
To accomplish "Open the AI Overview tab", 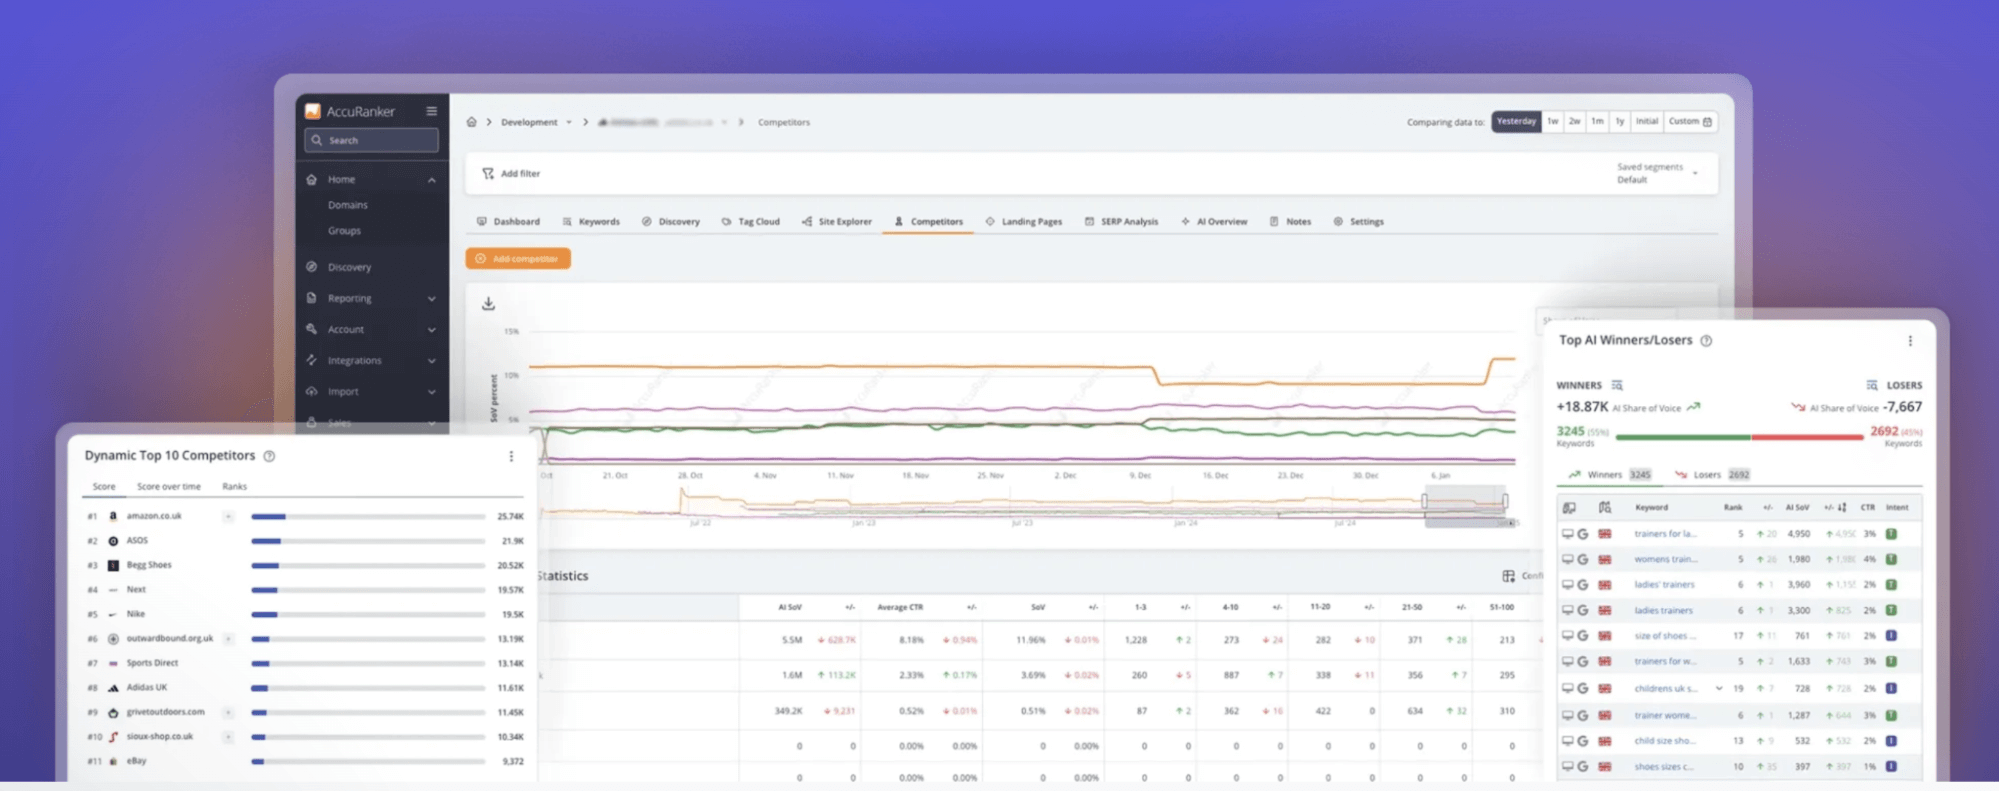I will pos(1214,222).
